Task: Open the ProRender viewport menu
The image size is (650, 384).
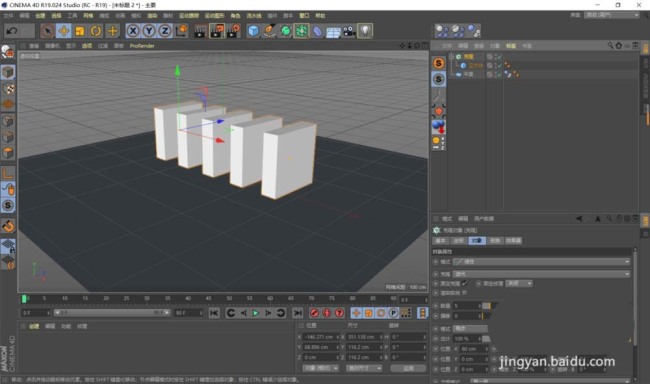Action: tap(142, 46)
